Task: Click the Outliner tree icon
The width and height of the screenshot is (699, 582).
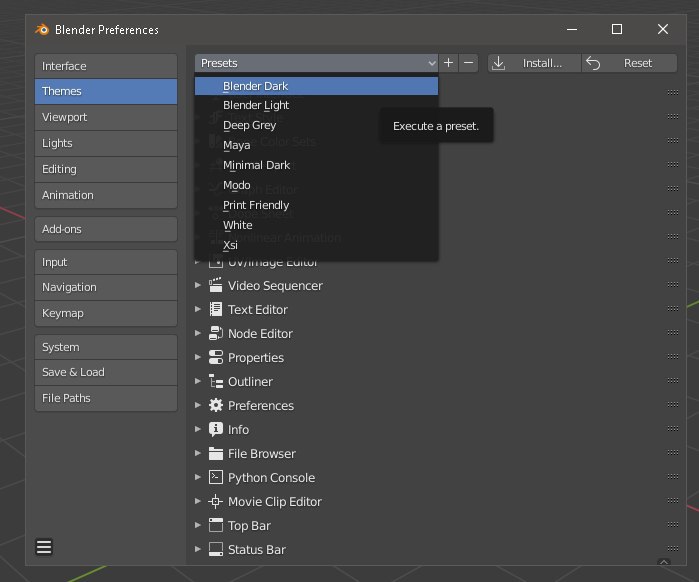Action: pyautogui.click(x=216, y=381)
